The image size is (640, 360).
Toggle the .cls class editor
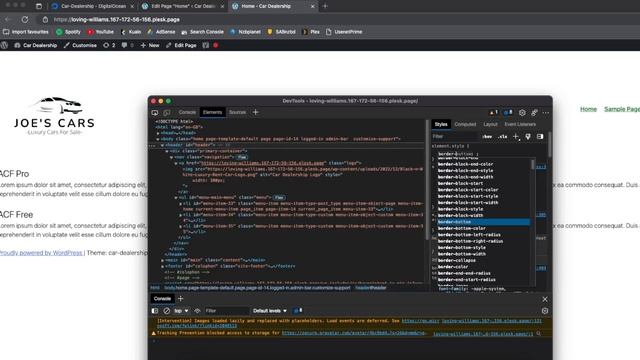pyautogui.click(x=502, y=136)
